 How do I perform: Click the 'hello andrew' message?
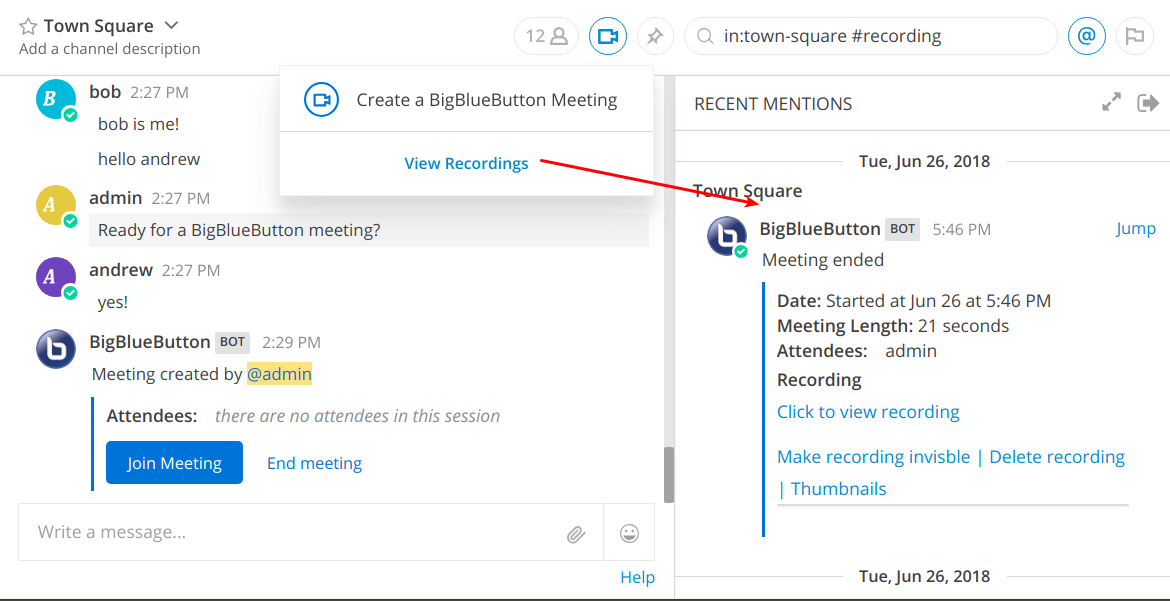pos(149,159)
